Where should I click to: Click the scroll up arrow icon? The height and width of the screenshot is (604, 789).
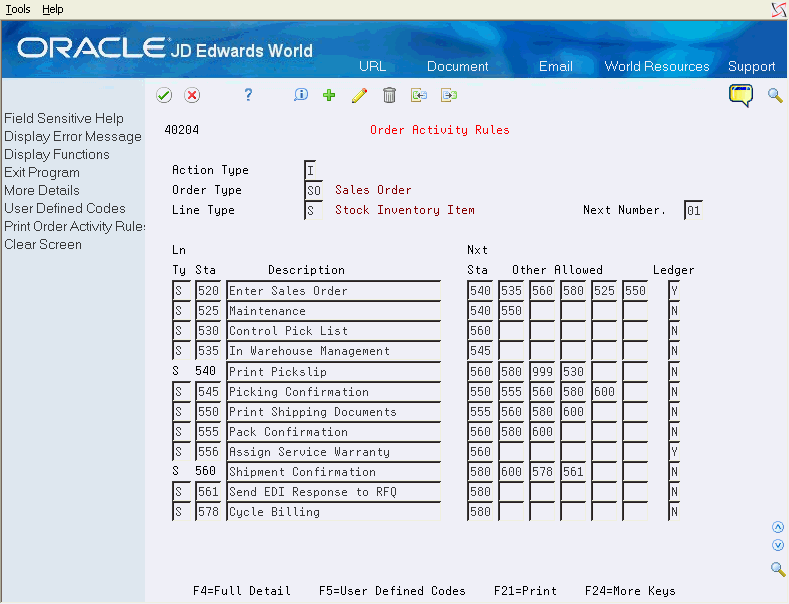pyautogui.click(x=778, y=527)
